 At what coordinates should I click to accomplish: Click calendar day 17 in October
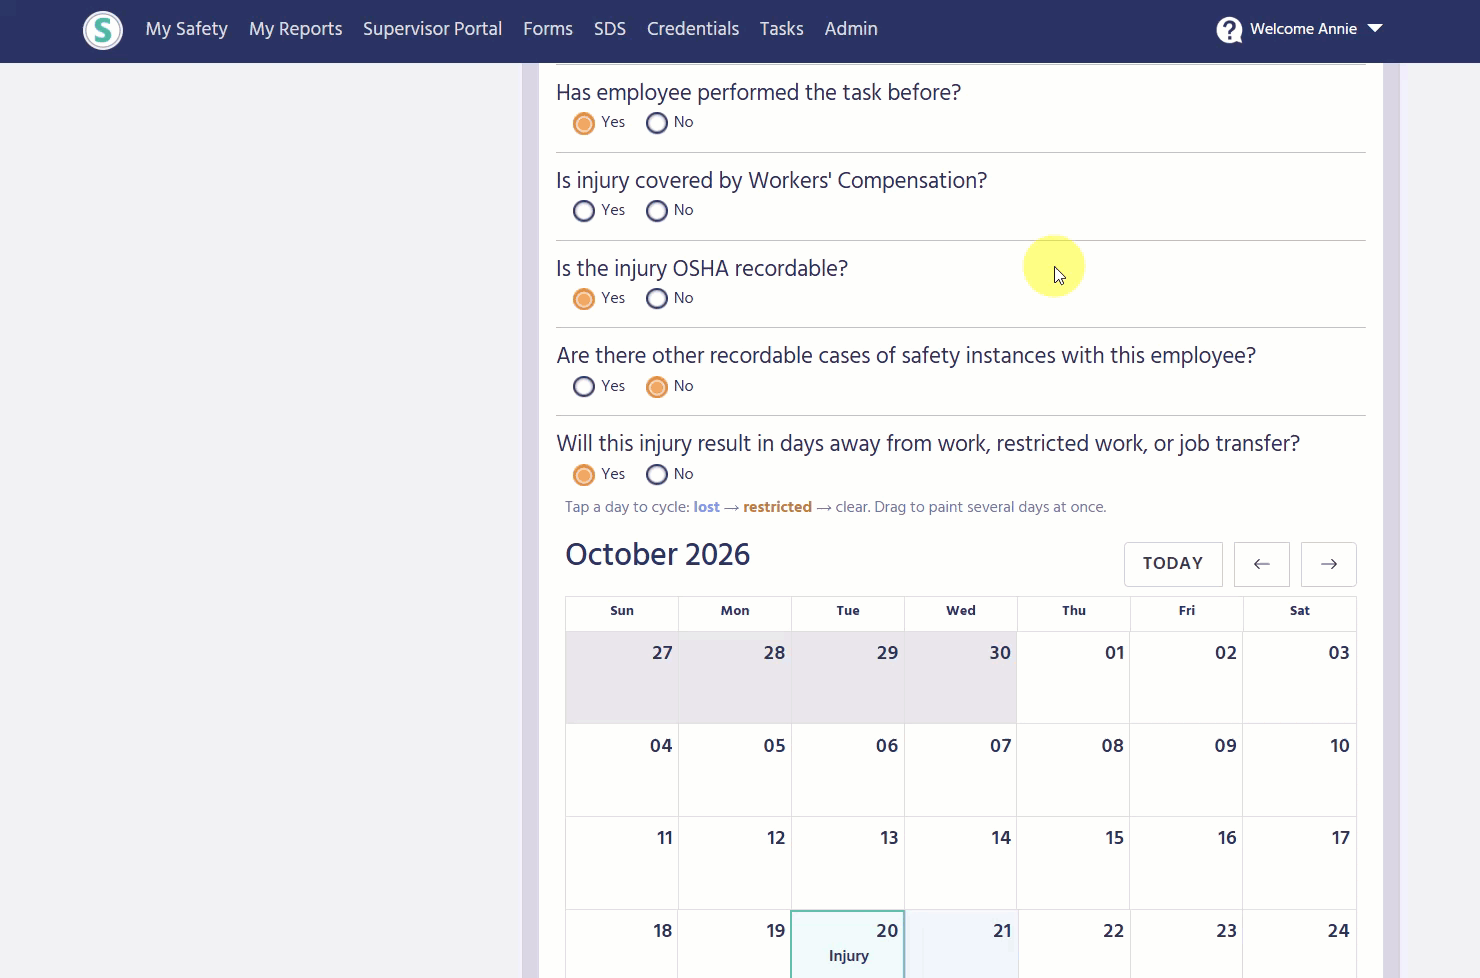pos(1300,862)
